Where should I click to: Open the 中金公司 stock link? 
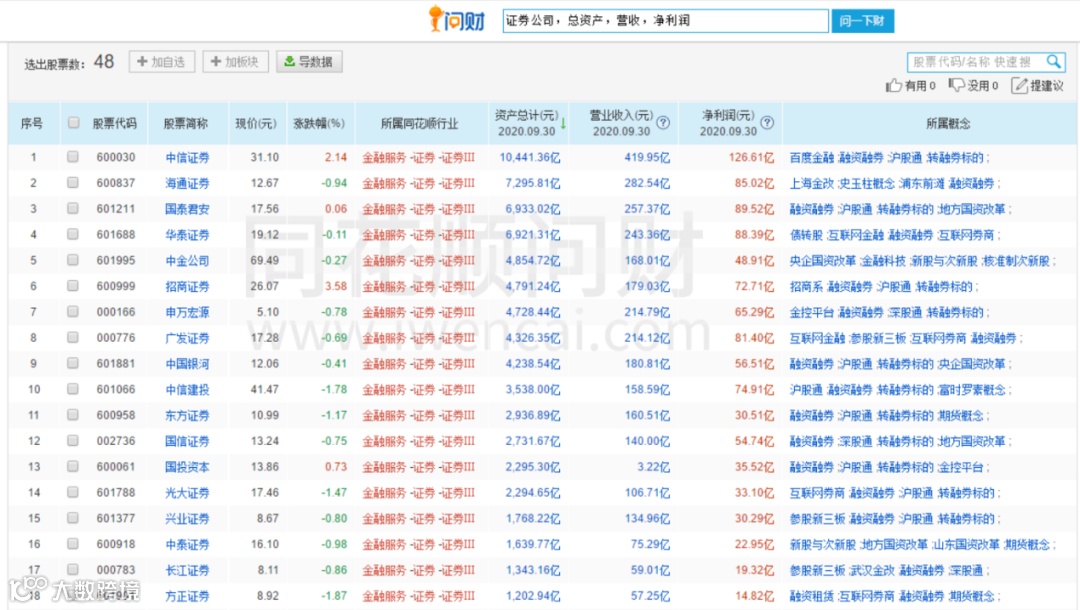[x=187, y=261]
